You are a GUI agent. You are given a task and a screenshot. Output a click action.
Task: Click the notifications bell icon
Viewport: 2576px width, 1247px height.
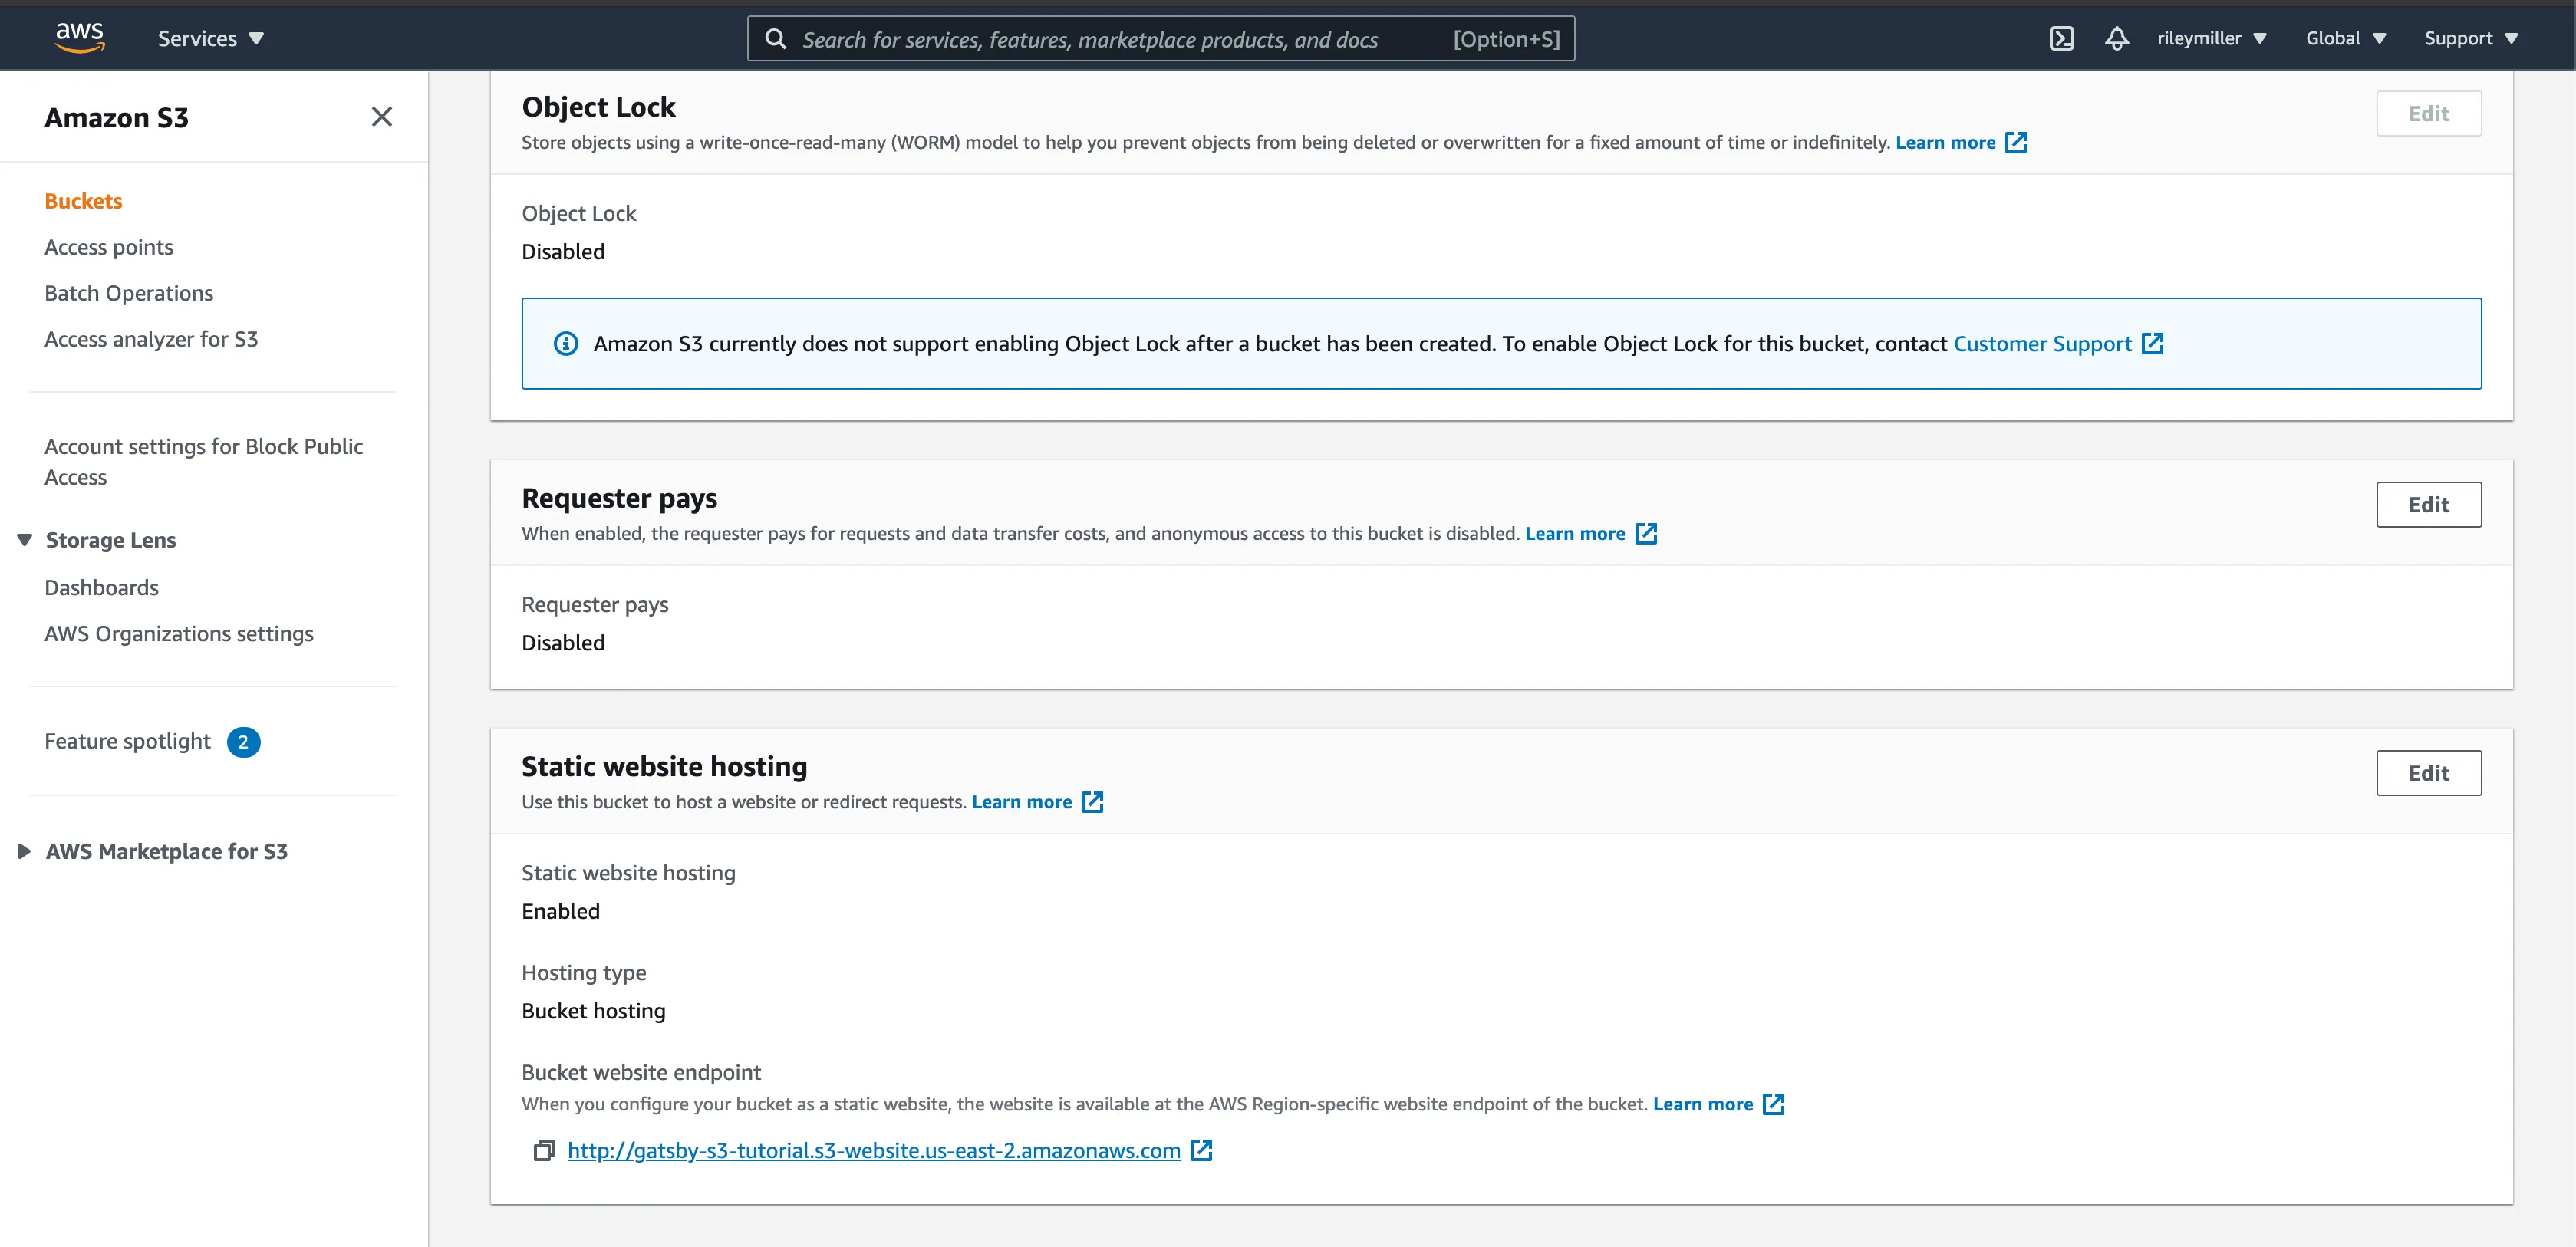[2116, 38]
